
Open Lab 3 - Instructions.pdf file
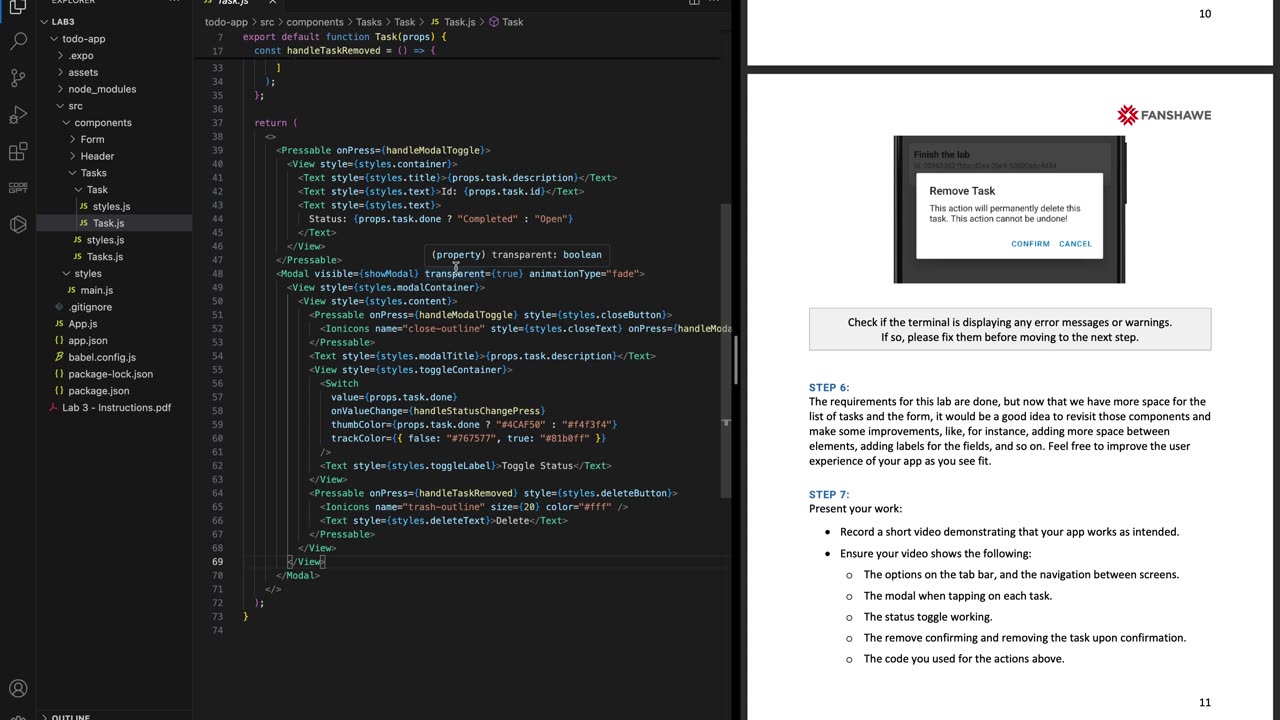(x=116, y=408)
